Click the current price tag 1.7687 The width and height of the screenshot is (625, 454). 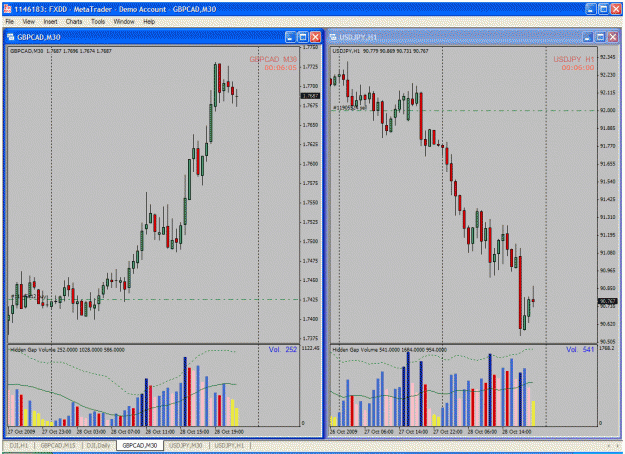coord(310,96)
